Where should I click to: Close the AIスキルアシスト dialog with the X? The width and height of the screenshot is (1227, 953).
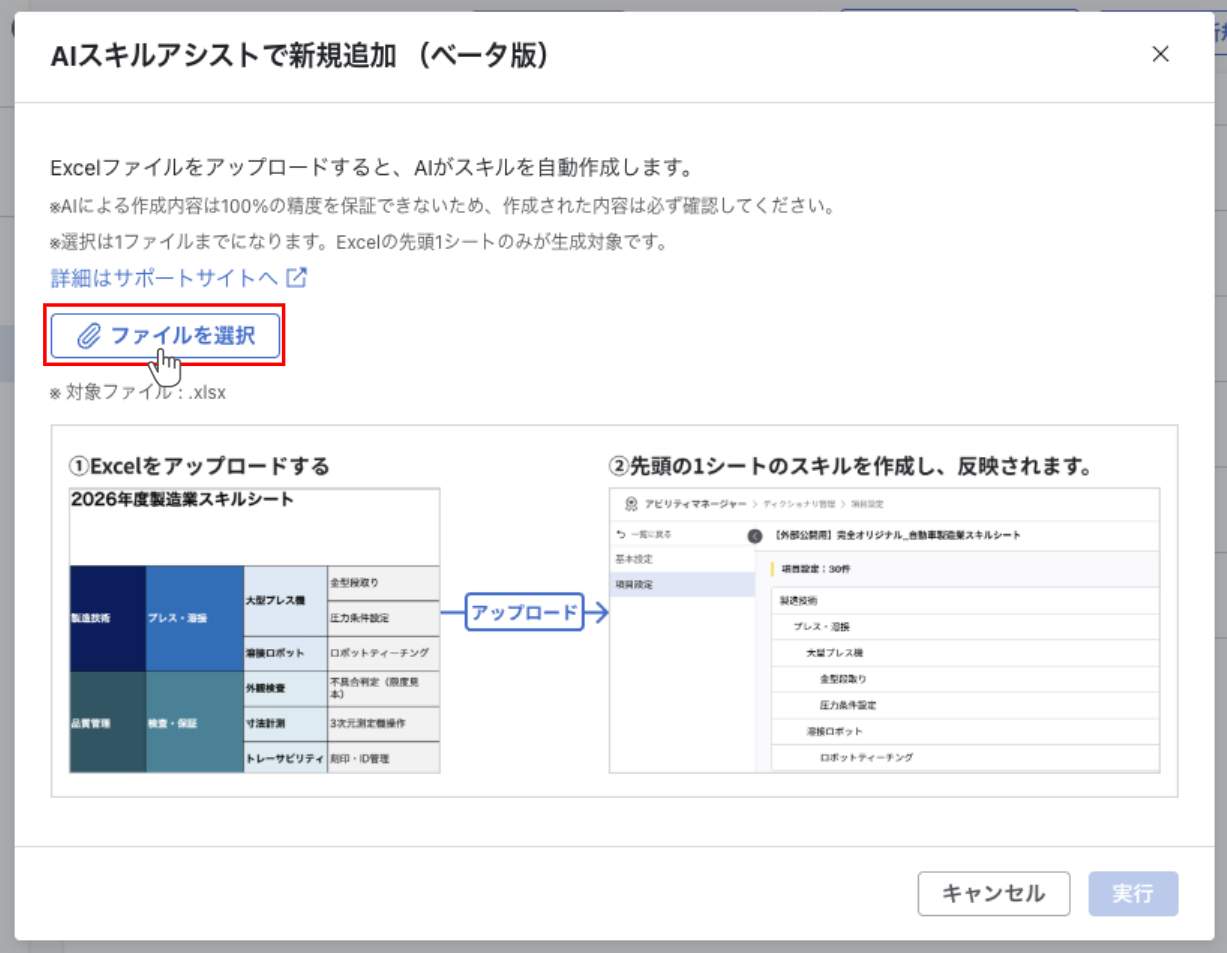pyautogui.click(x=1160, y=55)
